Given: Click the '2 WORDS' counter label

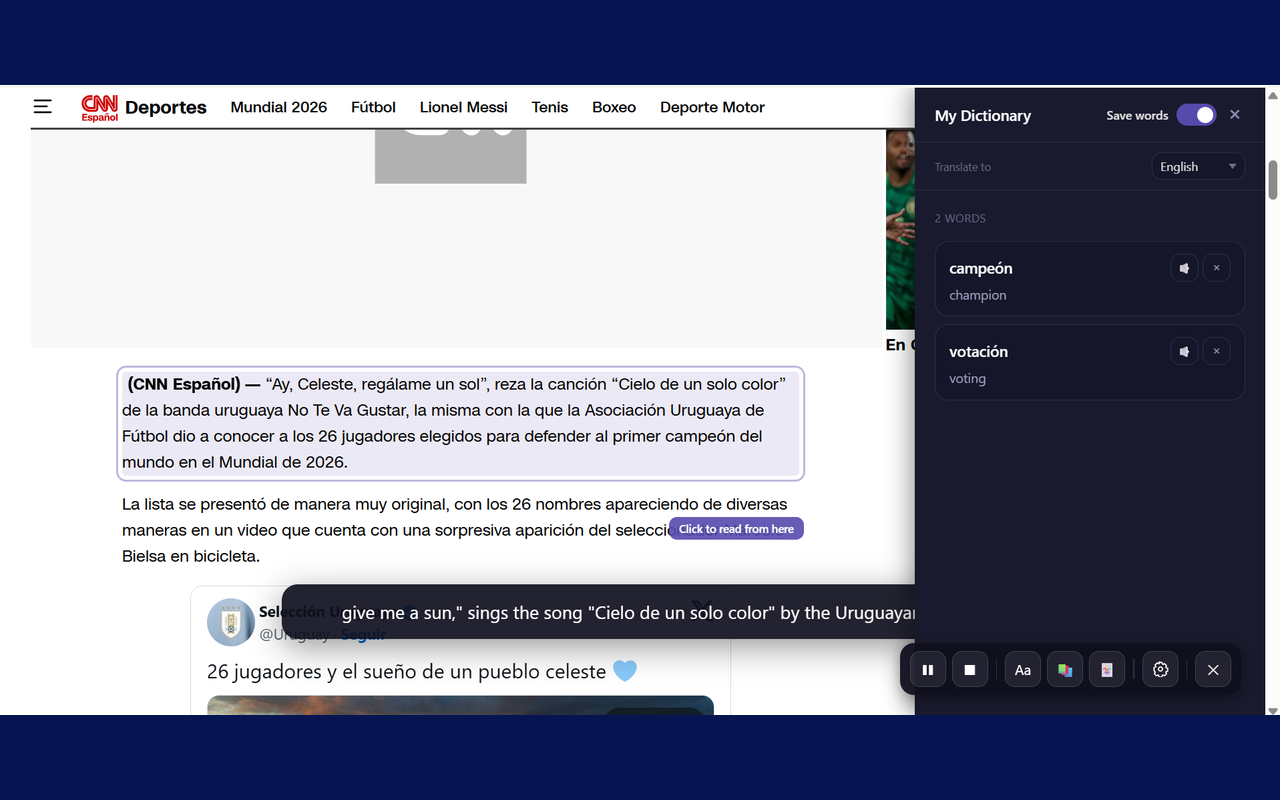Looking at the screenshot, I should pos(960,218).
